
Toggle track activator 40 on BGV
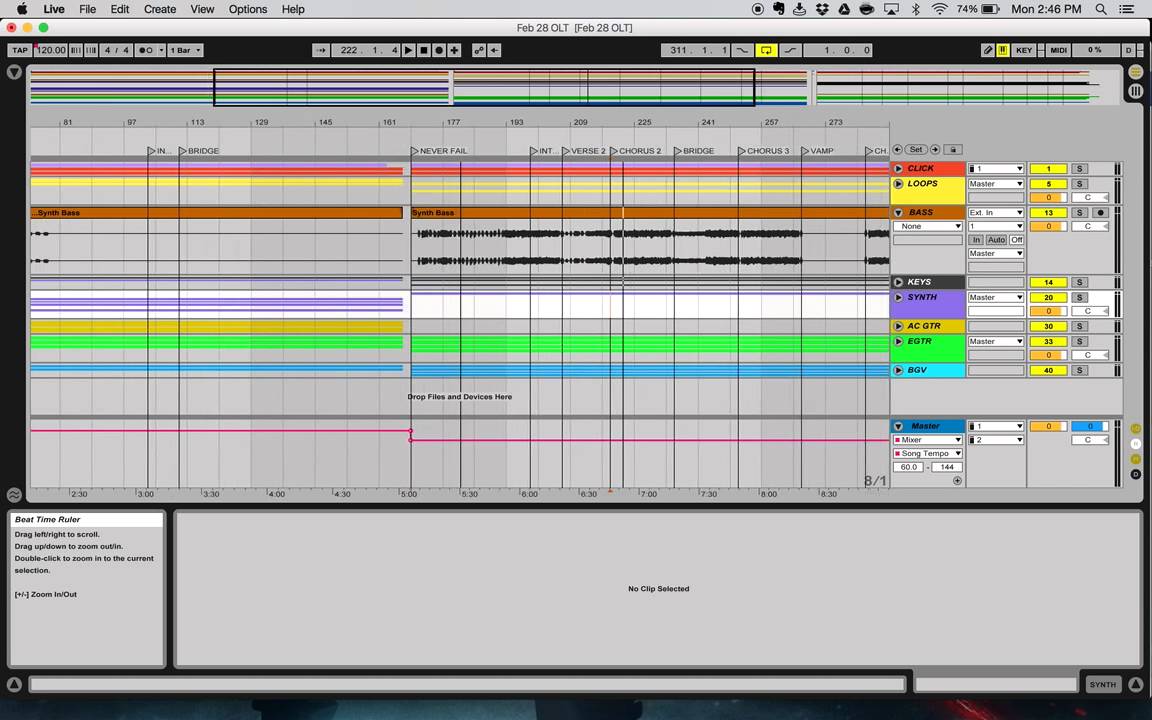[x=1048, y=370]
